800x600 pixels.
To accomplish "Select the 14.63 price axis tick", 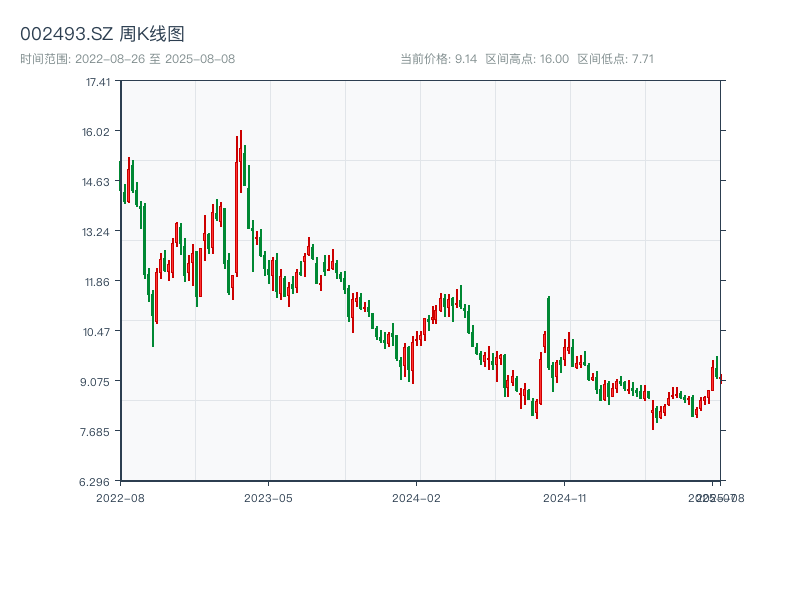I will tap(98, 182).
